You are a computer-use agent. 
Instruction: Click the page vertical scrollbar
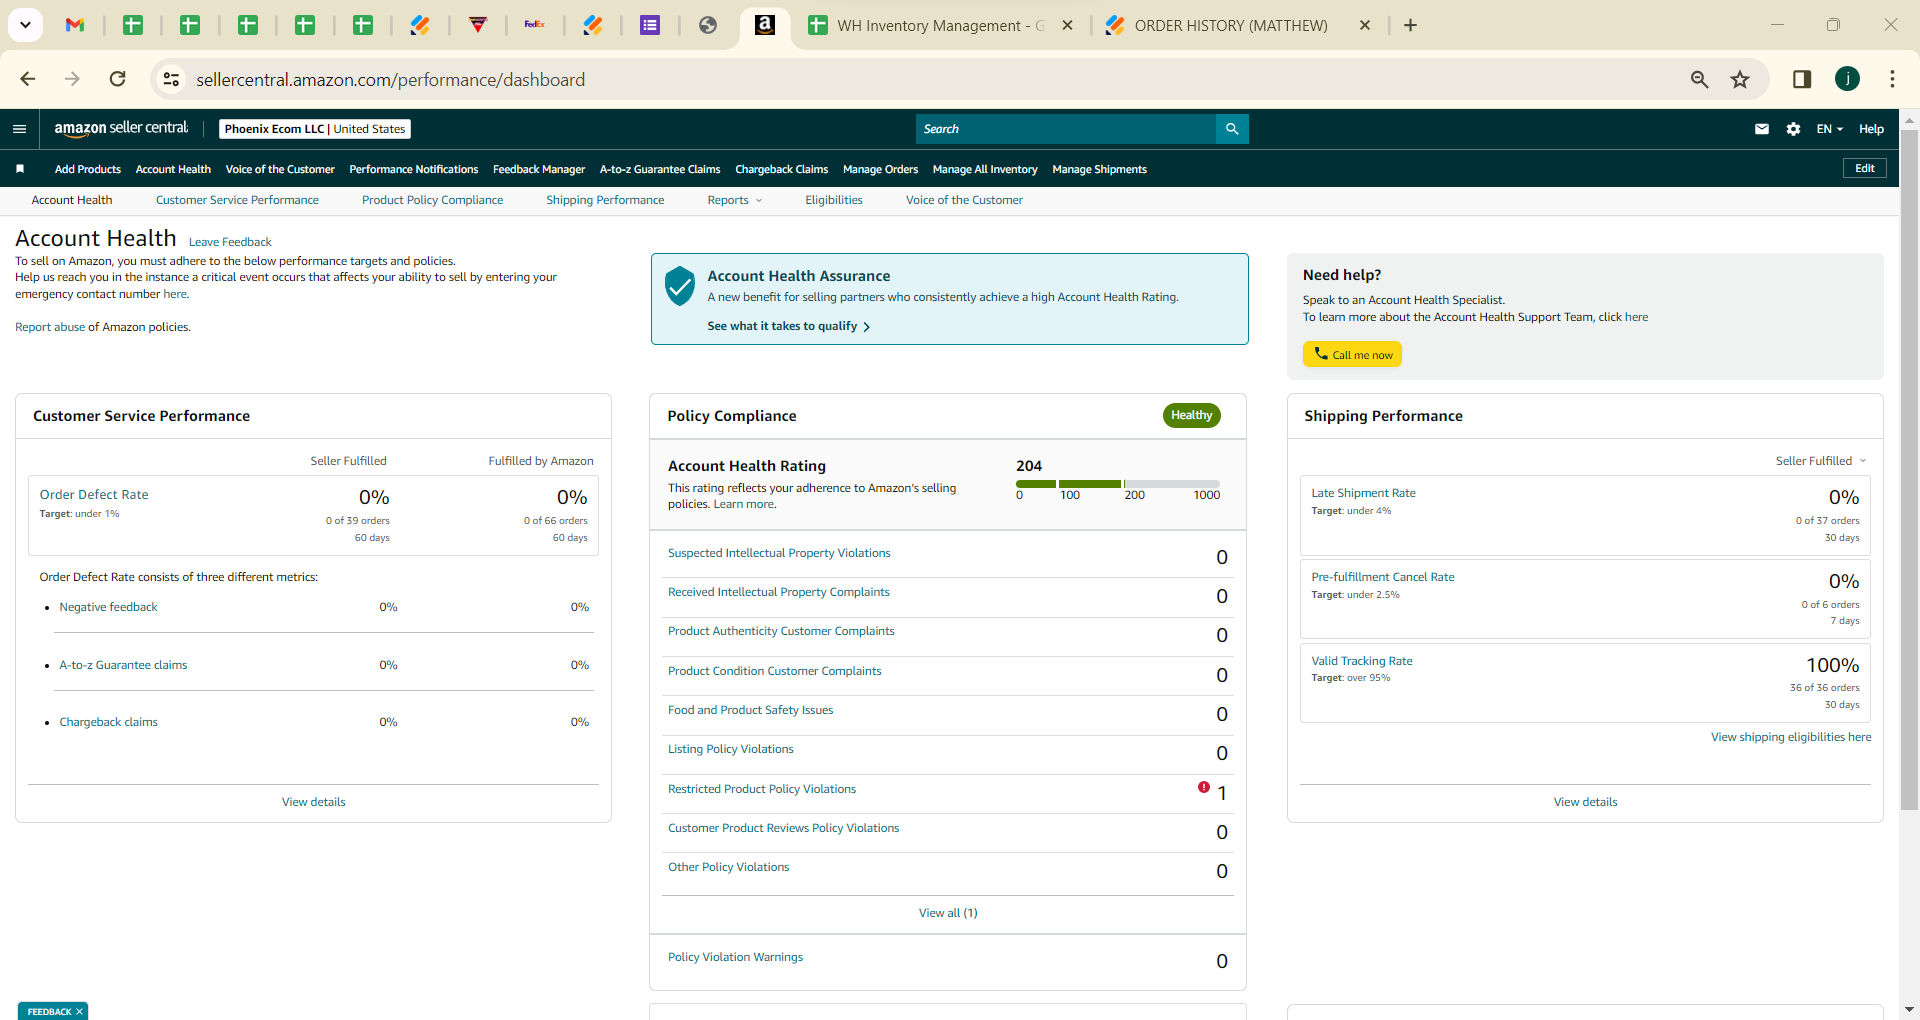coord(1909,470)
